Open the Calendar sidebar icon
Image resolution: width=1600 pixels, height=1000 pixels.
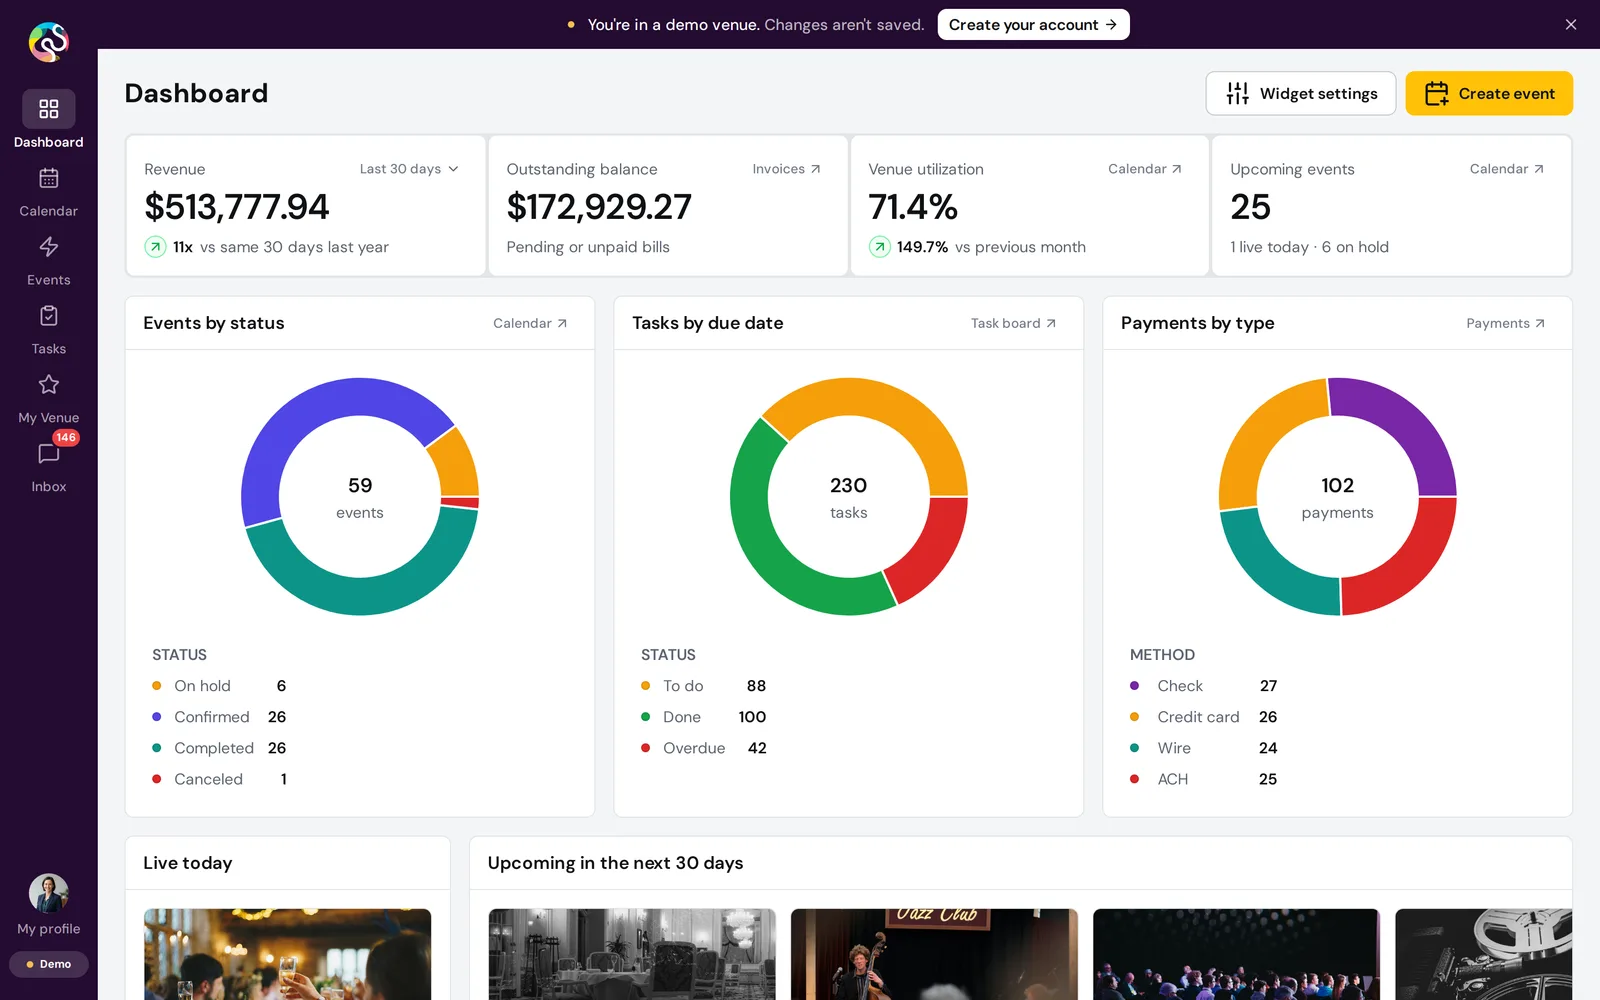pyautogui.click(x=48, y=179)
